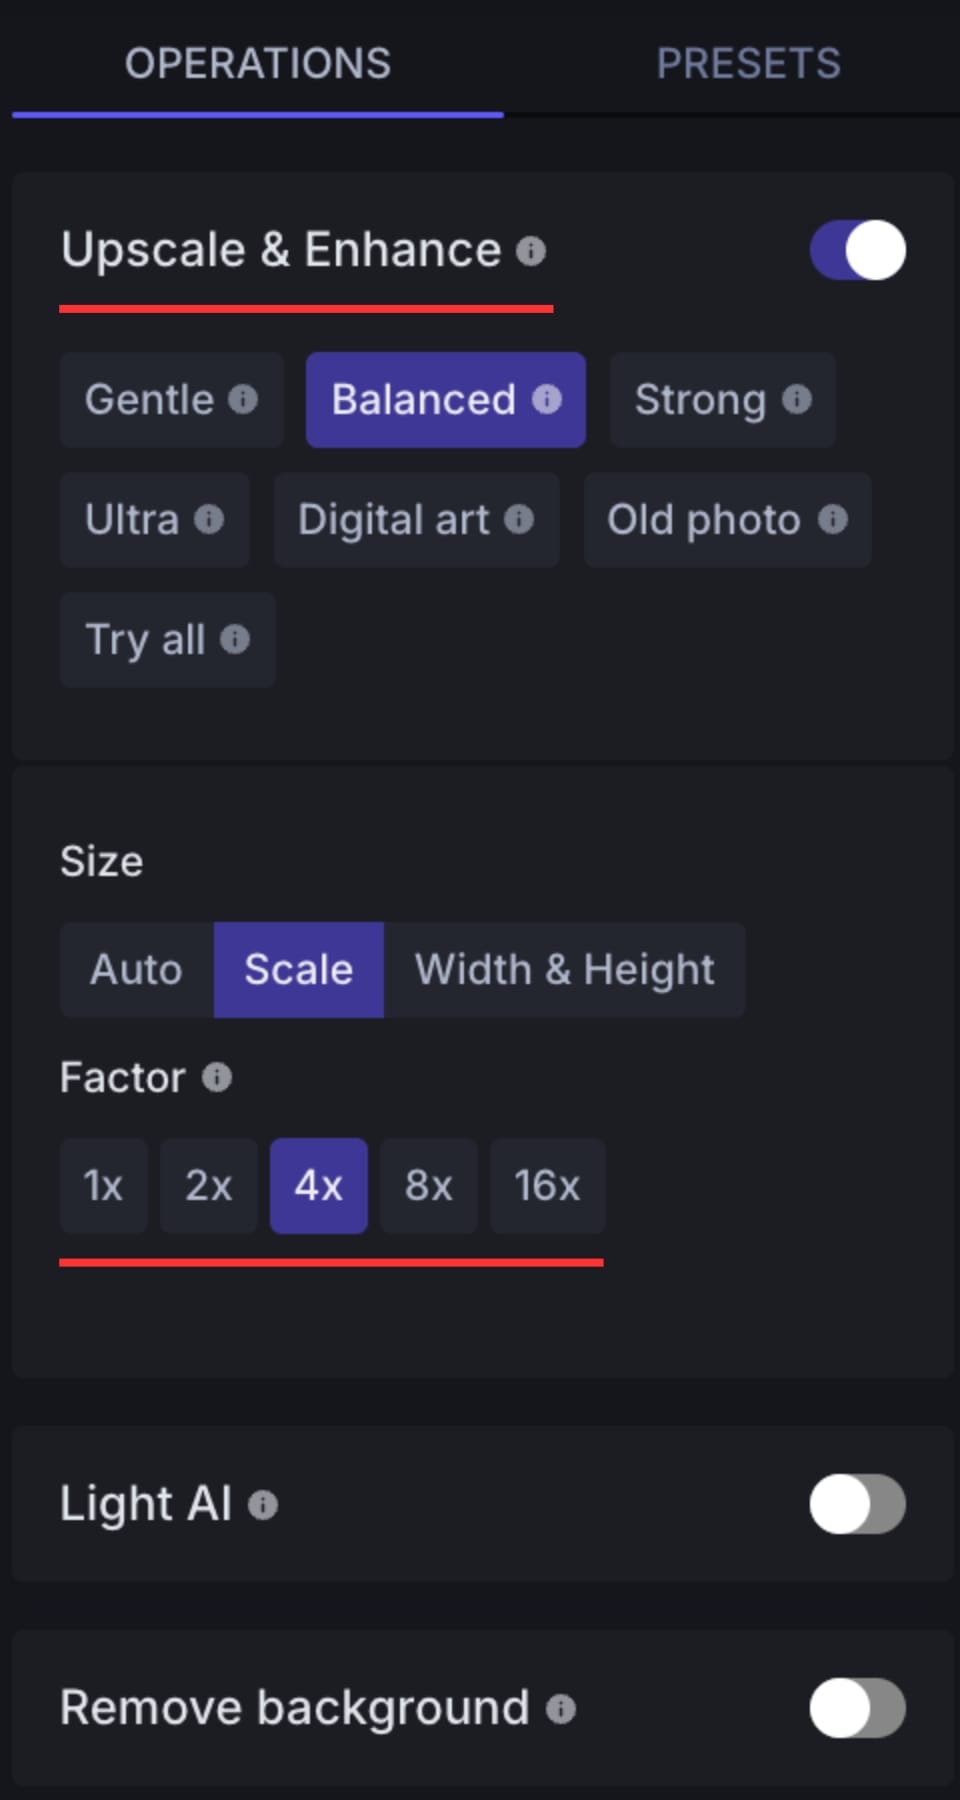Click the Strong mode info icon
This screenshot has width=960, height=1800.
(x=795, y=399)
